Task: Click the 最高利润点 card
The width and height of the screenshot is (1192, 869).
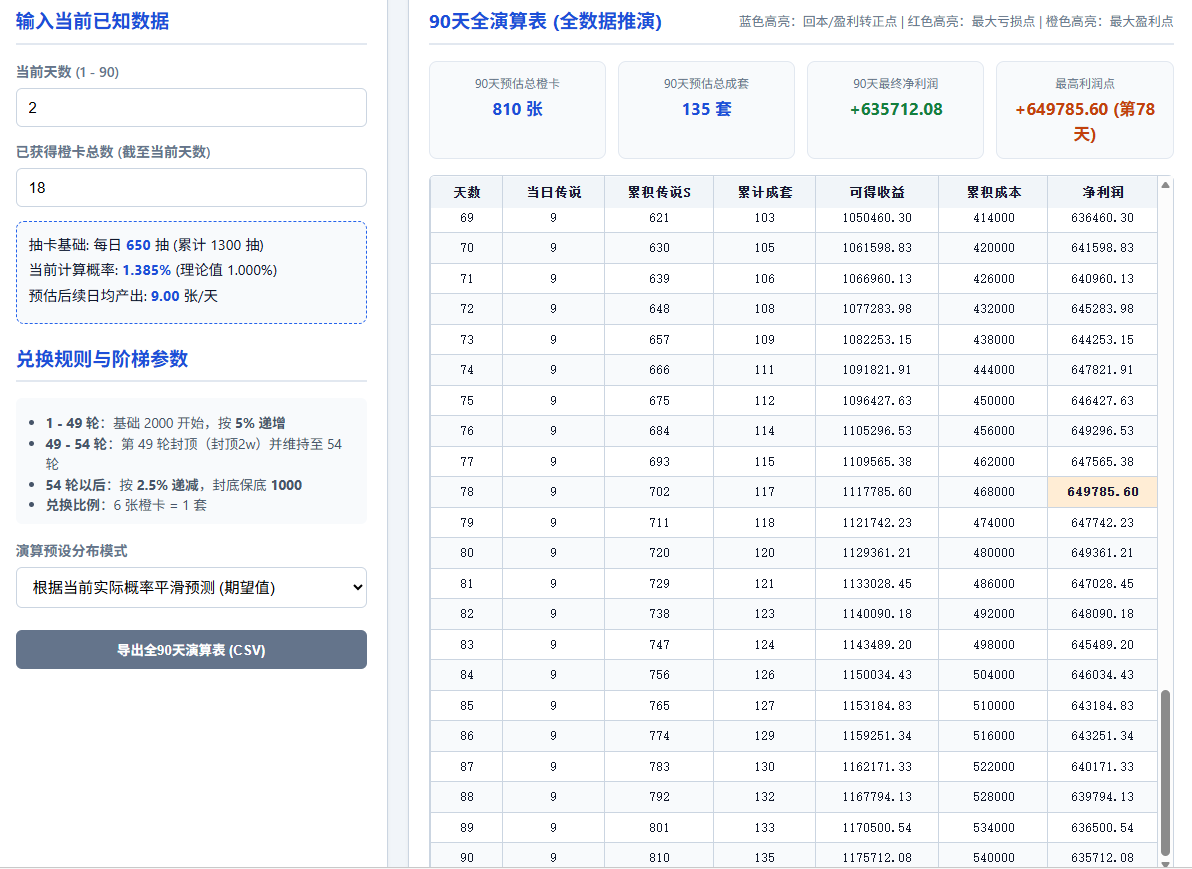Action: [x=1085, y=110]
